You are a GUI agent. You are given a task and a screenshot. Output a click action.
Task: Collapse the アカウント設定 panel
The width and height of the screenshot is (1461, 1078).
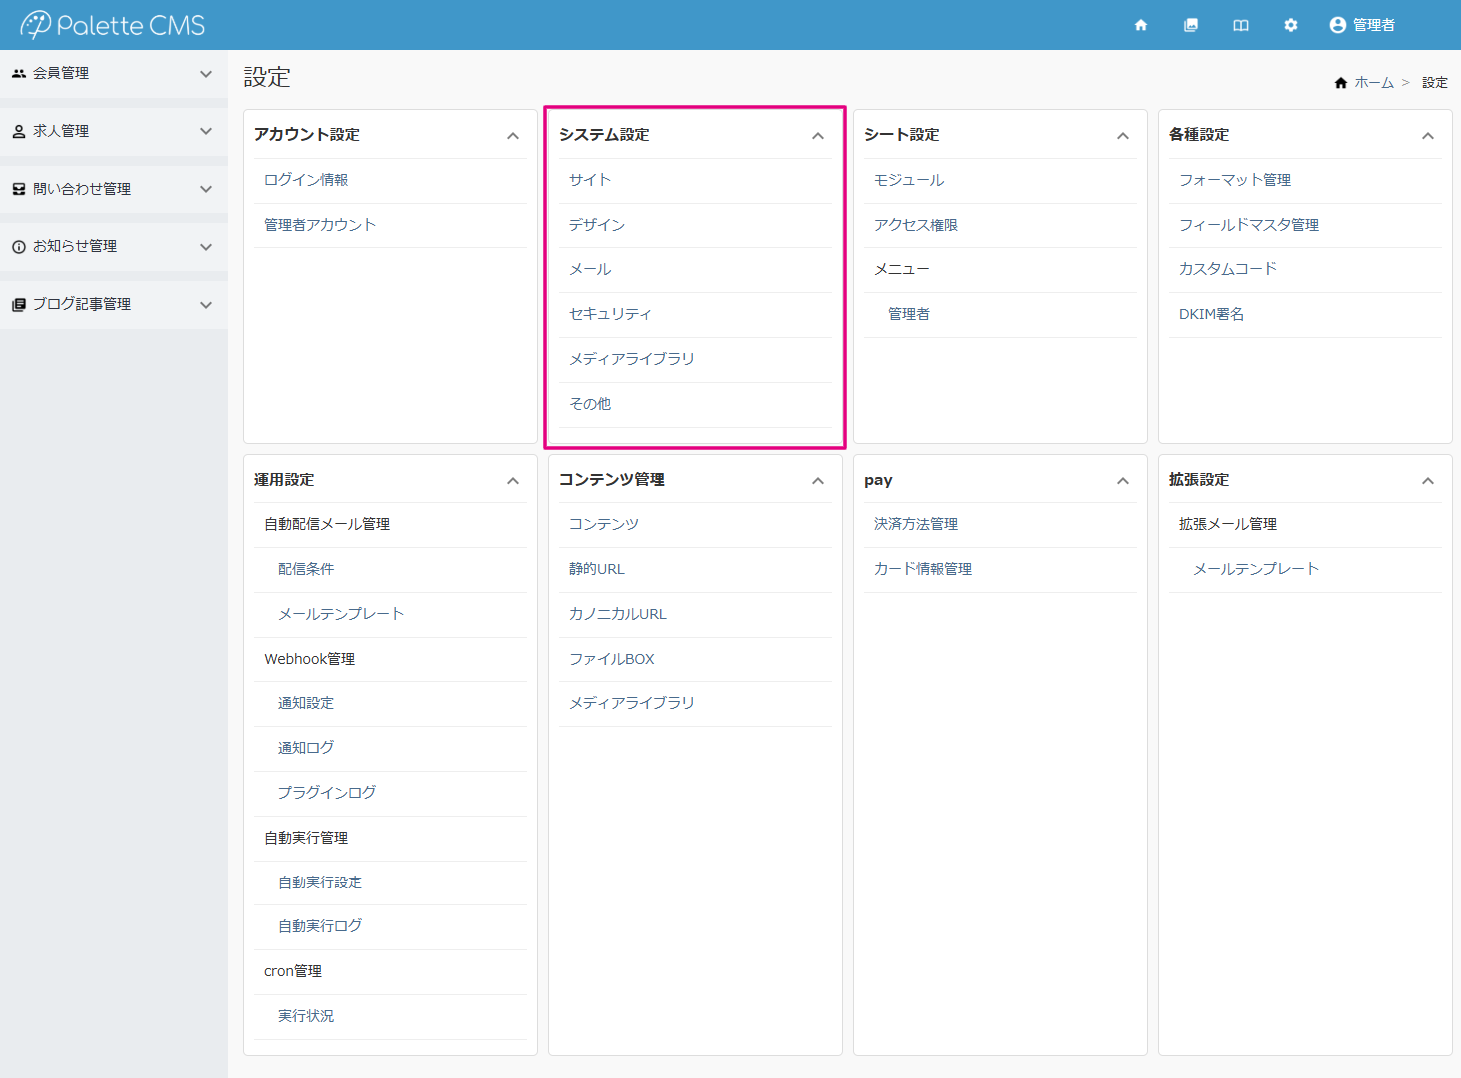pyautogui.click(x=513, y=136)
